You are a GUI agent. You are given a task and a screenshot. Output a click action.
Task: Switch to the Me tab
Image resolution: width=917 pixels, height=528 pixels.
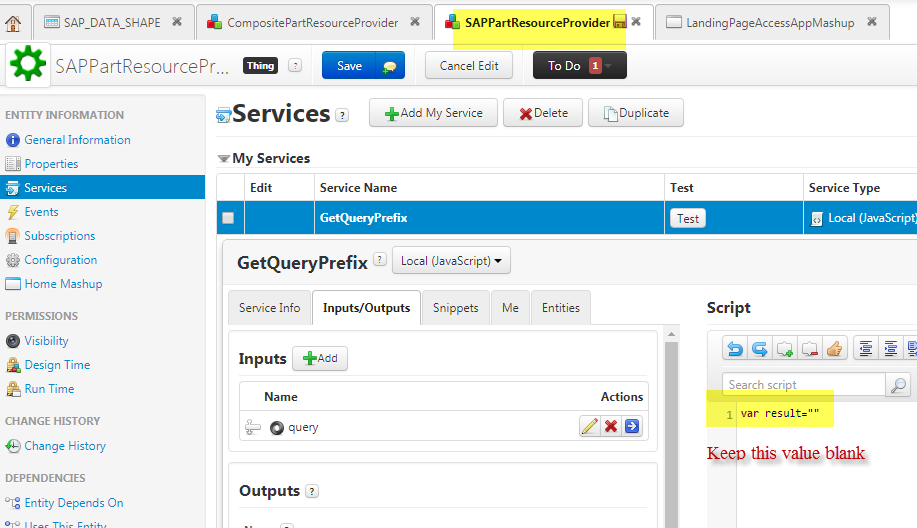coord(510,308)
